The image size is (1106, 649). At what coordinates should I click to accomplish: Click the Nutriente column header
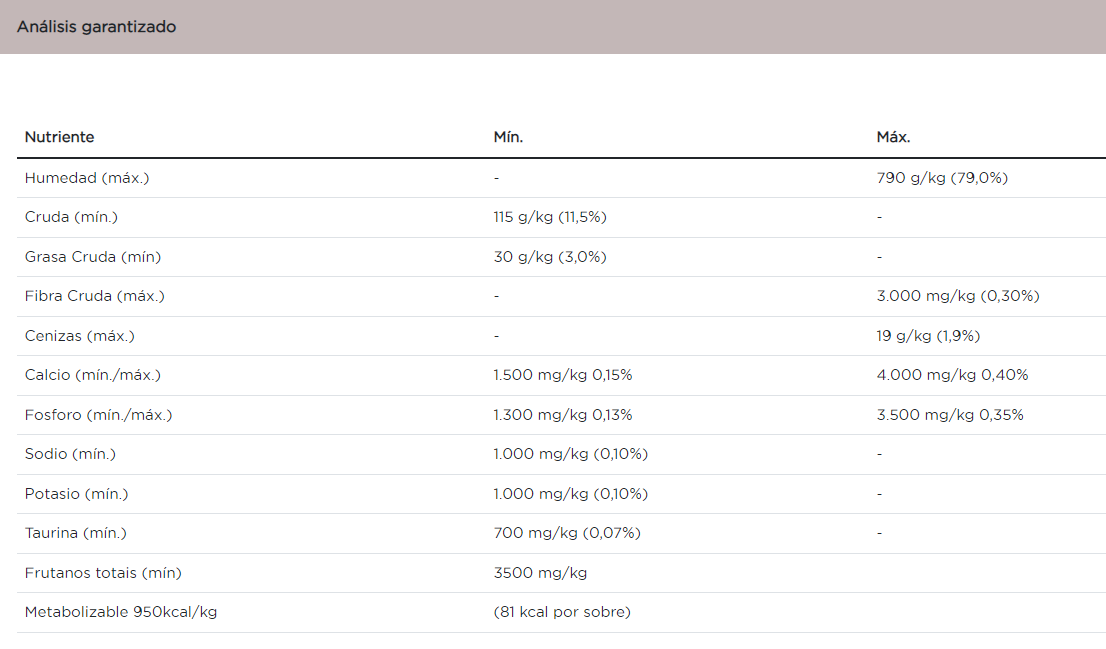tap(59, 137)
